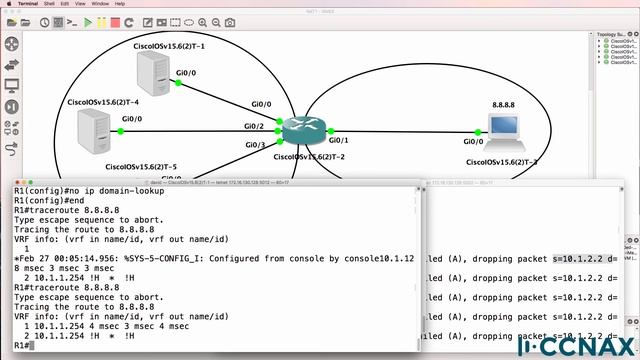Click the Gi0/2 interface label
Screen dimensions: 640x360
click(x=254, y=126)
